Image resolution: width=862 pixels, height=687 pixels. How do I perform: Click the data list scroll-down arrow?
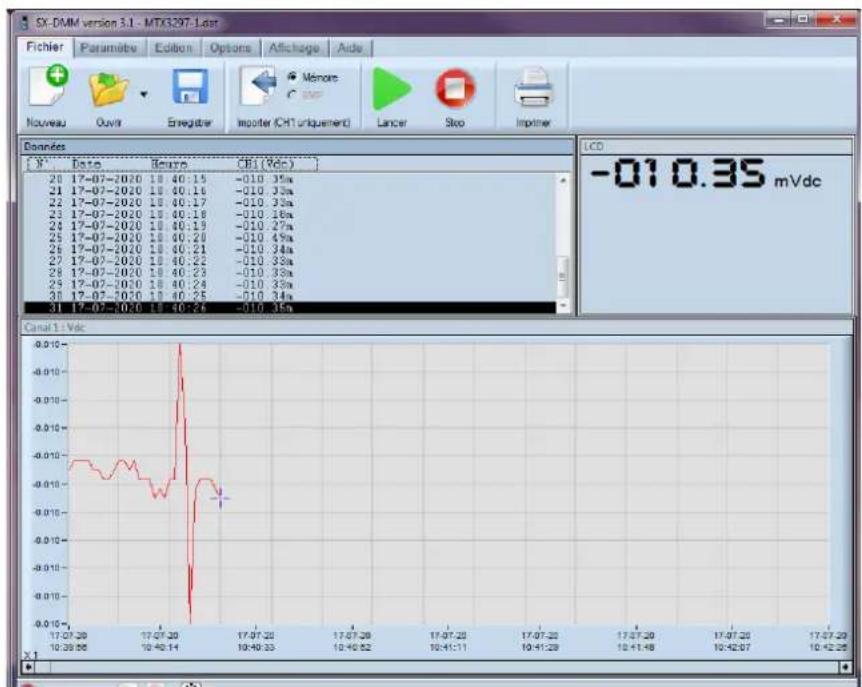(562, 306)
